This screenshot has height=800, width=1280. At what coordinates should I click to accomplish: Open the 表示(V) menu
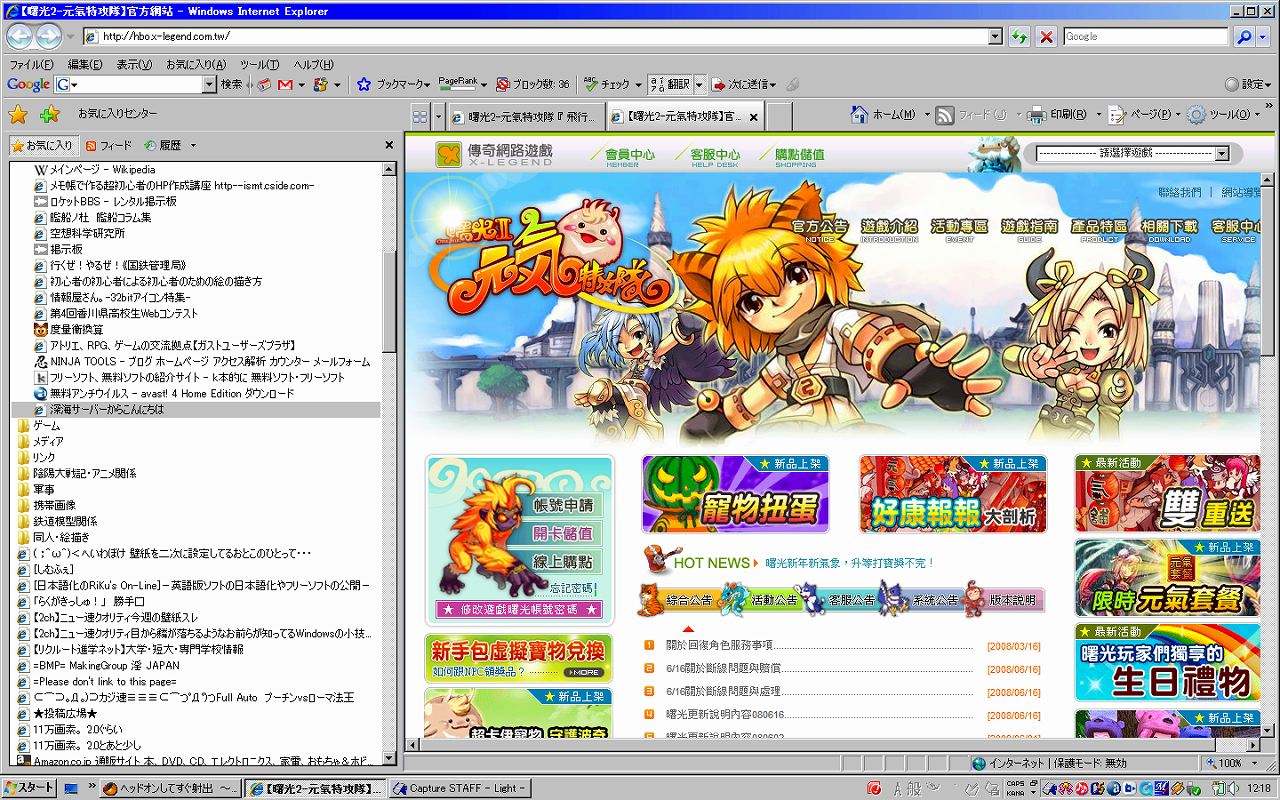pyautogui.click(x=135, y=64)
